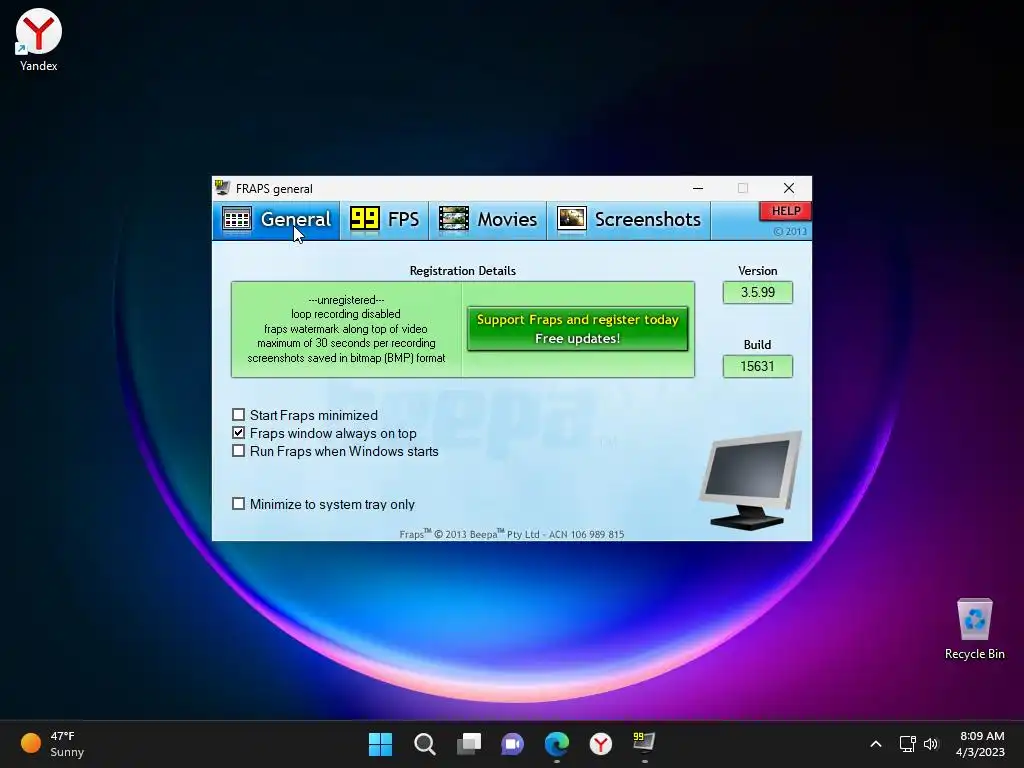Image resolution: width=1024 pixels, height=768 pixels.
Task: Click the Version 3.5.99 field
Action: (x=758, y=293)
